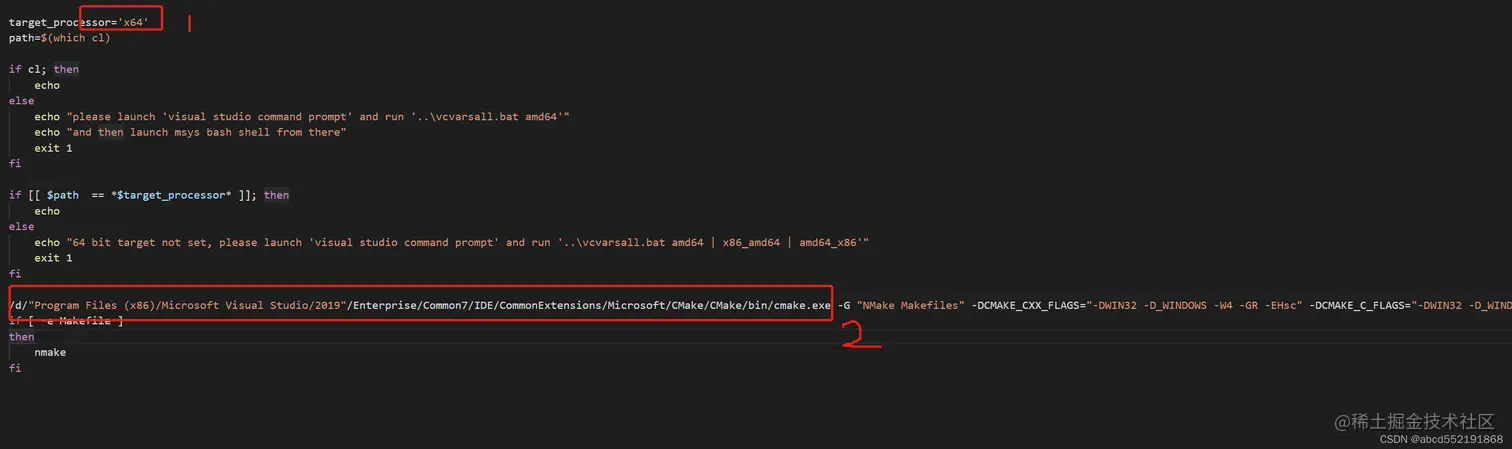
Task: Click the line "if [[ $path == *$target_processor* ]]; then"
Action: point(149,195)
